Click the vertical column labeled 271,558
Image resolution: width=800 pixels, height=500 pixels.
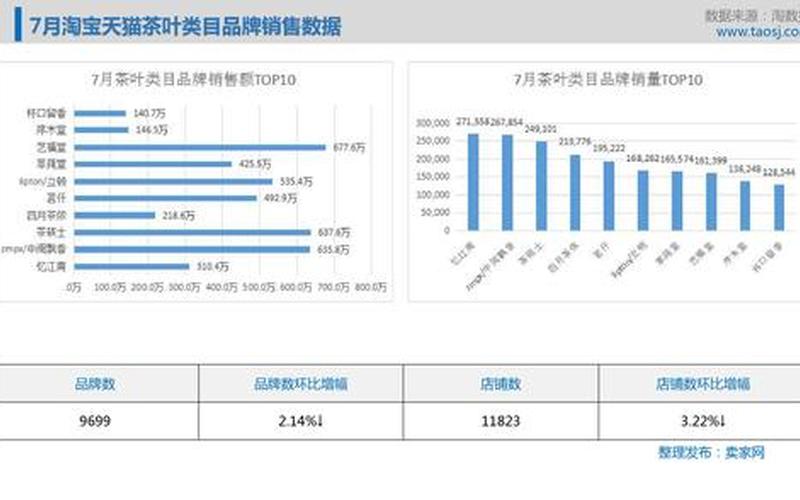coord(473,182)
